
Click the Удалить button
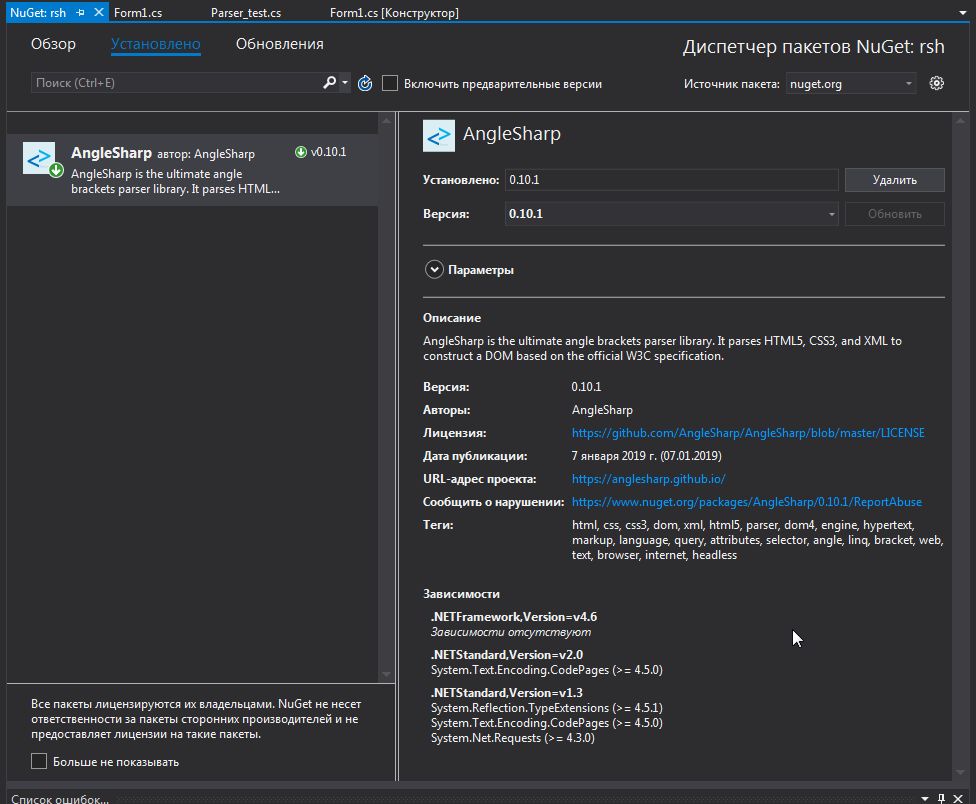[x=894, y=180]
